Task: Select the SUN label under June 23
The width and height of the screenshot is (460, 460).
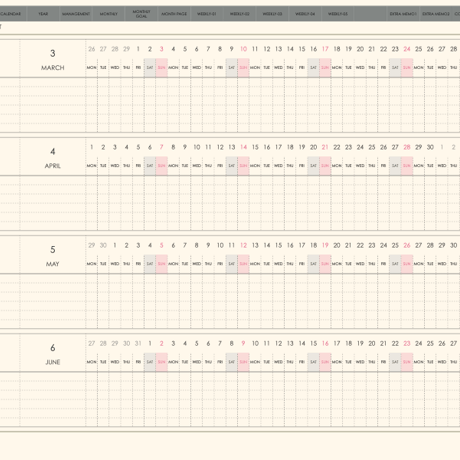Action: (407, 362)
